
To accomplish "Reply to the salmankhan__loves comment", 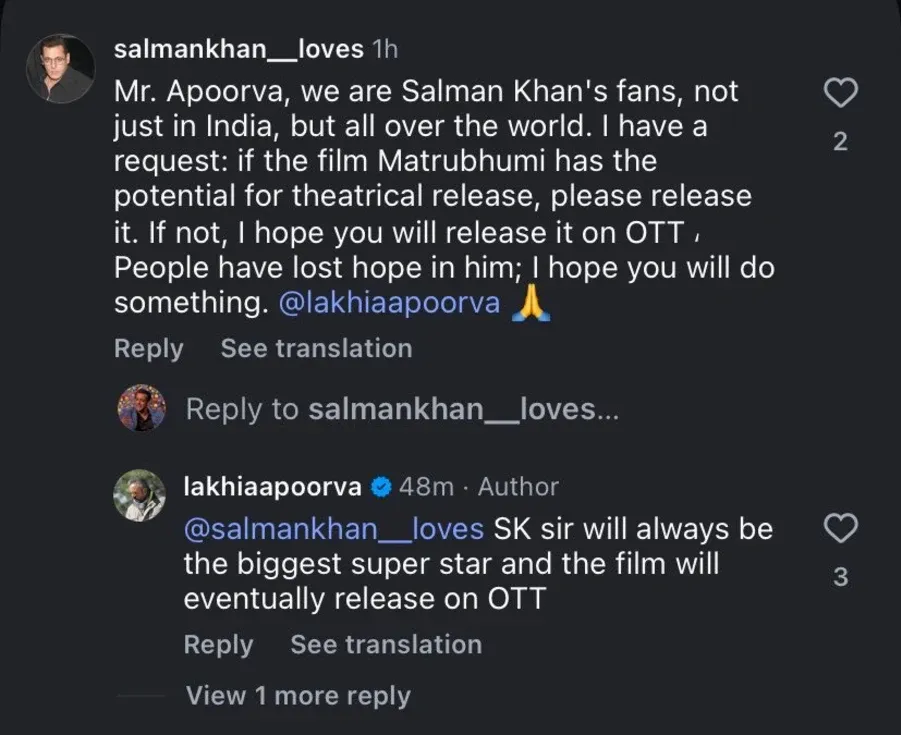I will 149,348.
